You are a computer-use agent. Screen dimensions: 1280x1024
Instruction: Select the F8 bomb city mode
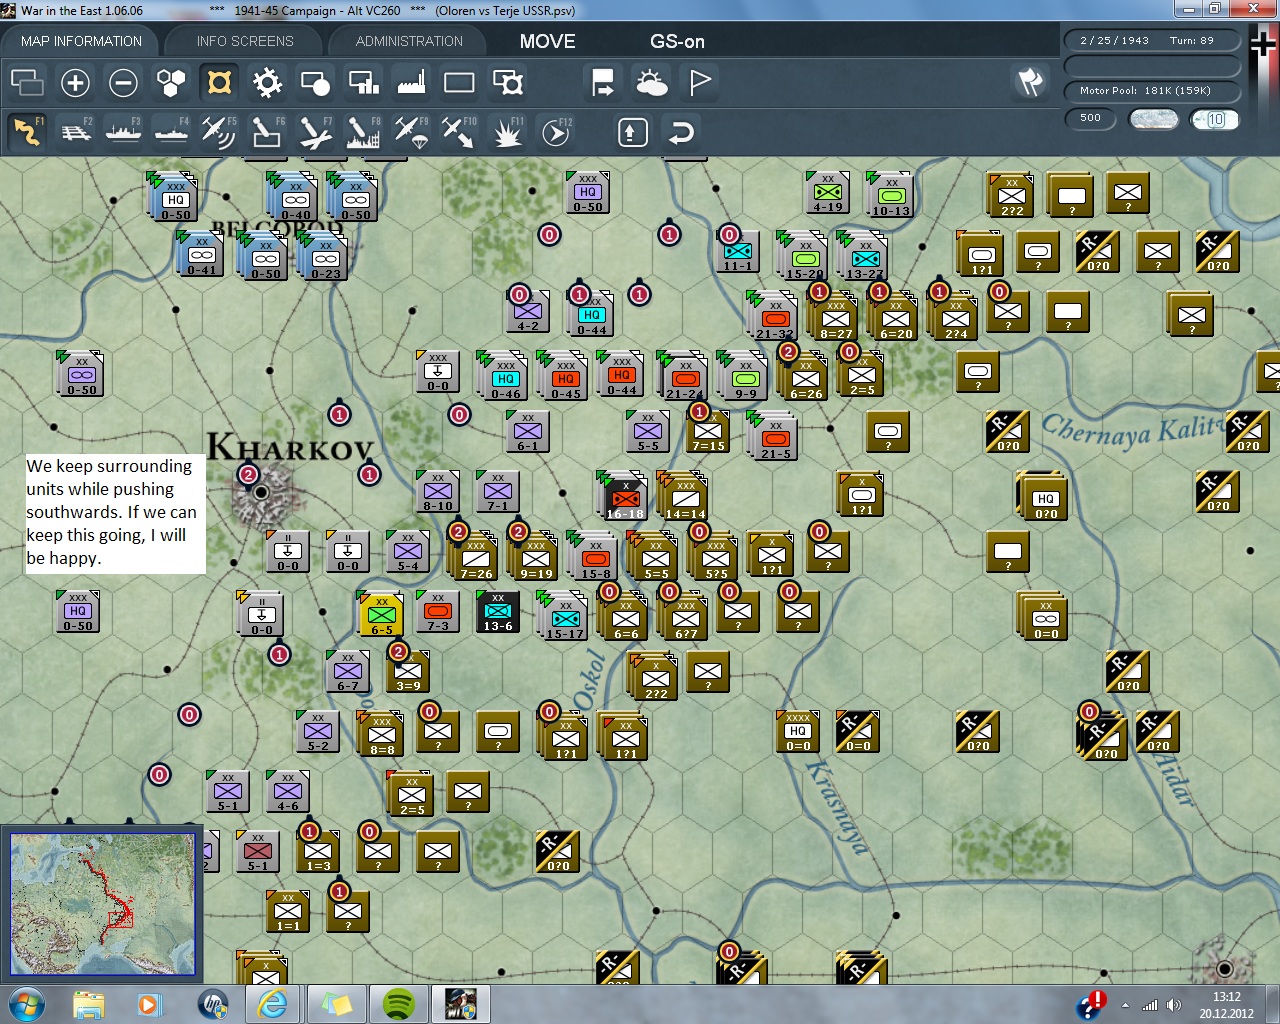[x=363, y=132]
